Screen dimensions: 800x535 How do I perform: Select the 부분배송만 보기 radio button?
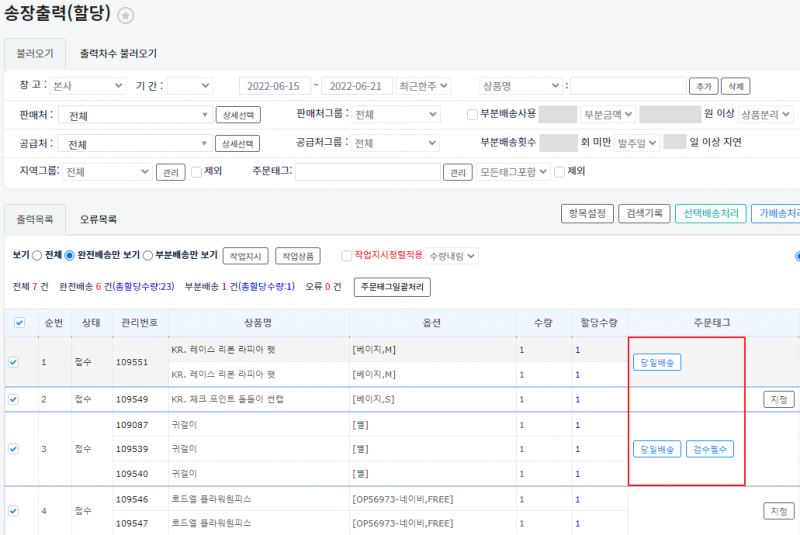tap(148, 256)
